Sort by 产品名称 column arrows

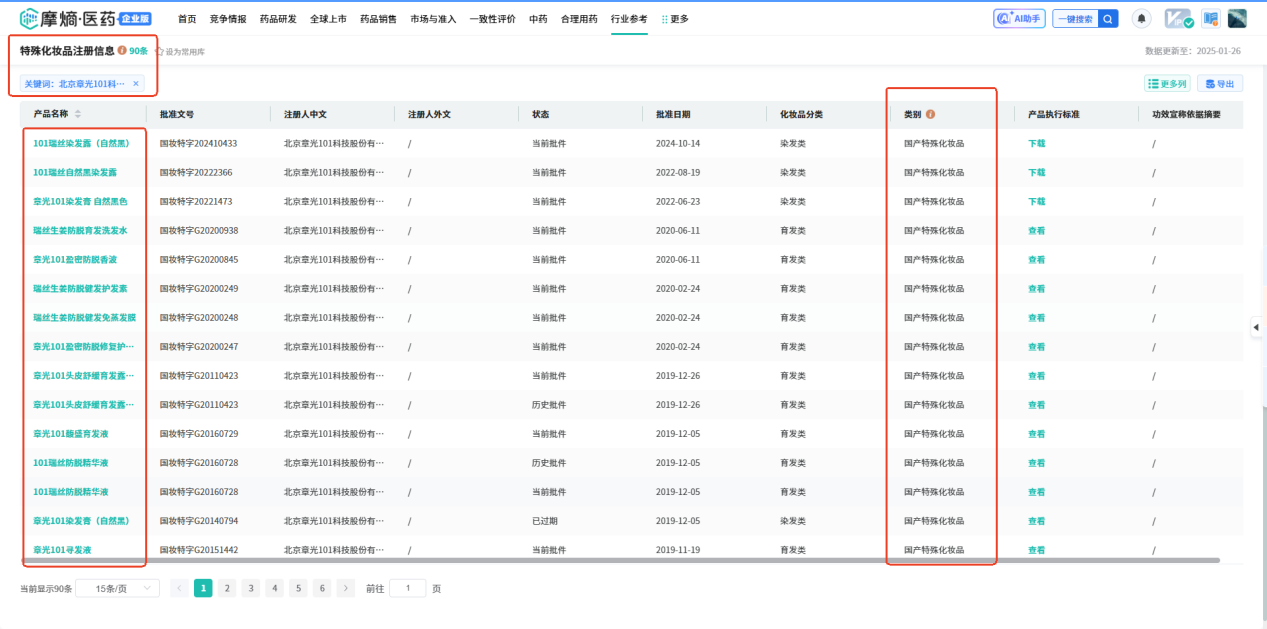(78, 114)
